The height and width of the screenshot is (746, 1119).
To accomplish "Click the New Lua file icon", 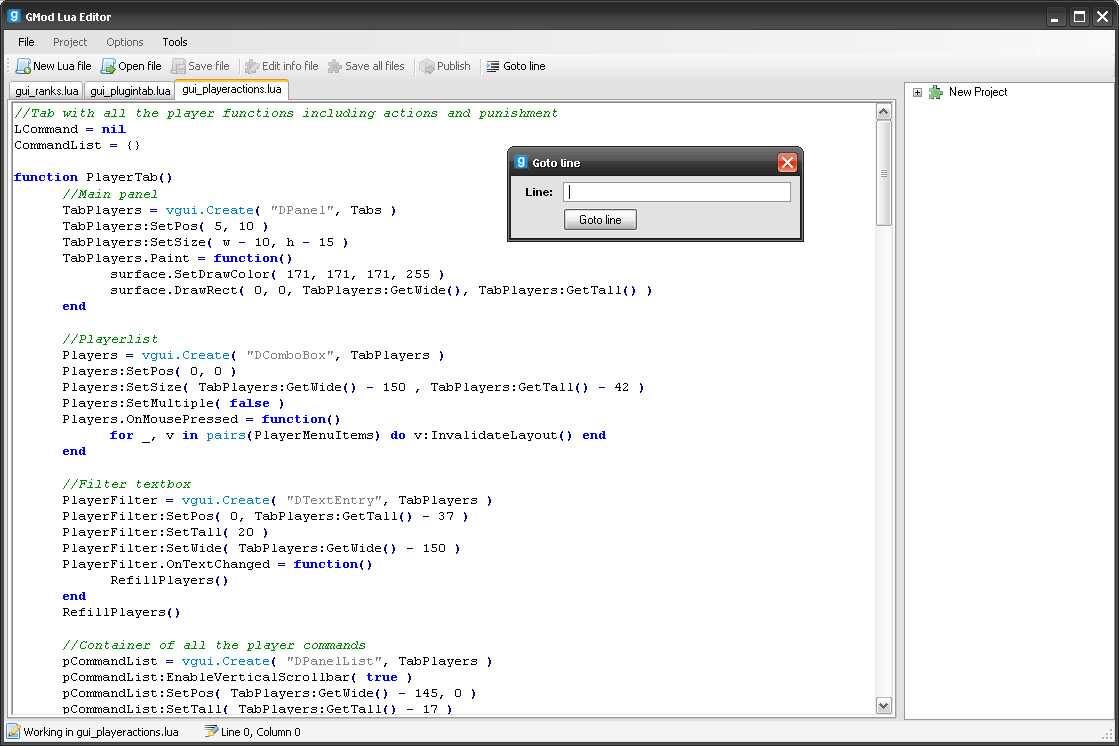I will tap(23, 66).
